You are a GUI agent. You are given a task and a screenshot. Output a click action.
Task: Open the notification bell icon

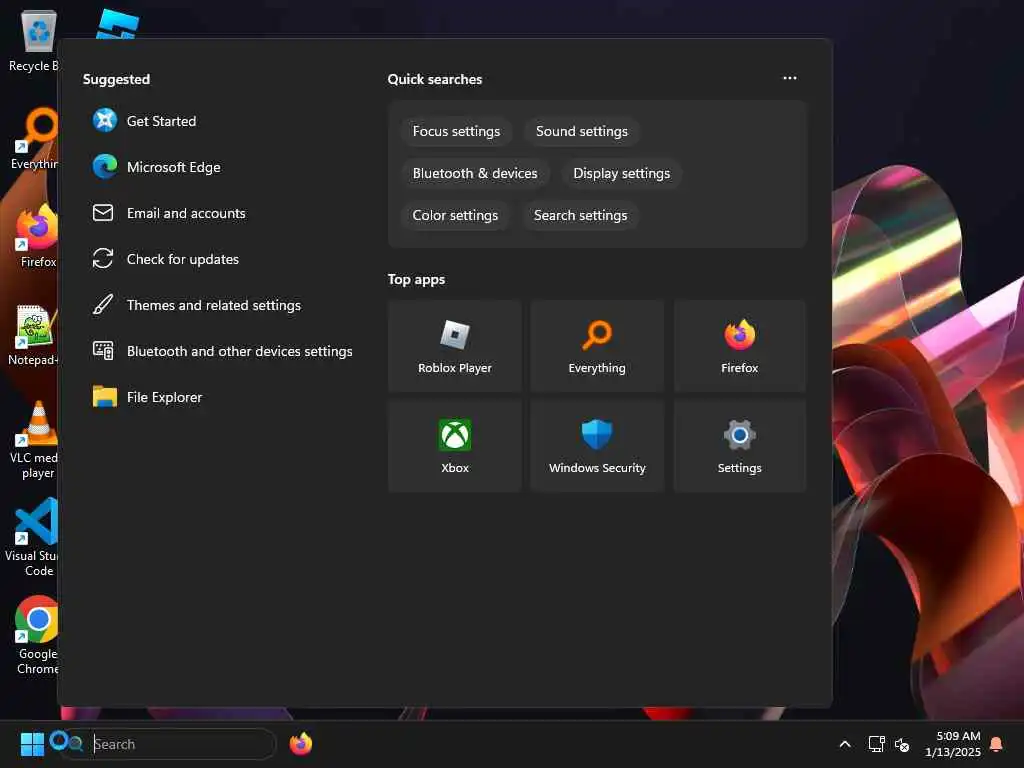pyautogui.click(x=996, y=744)
